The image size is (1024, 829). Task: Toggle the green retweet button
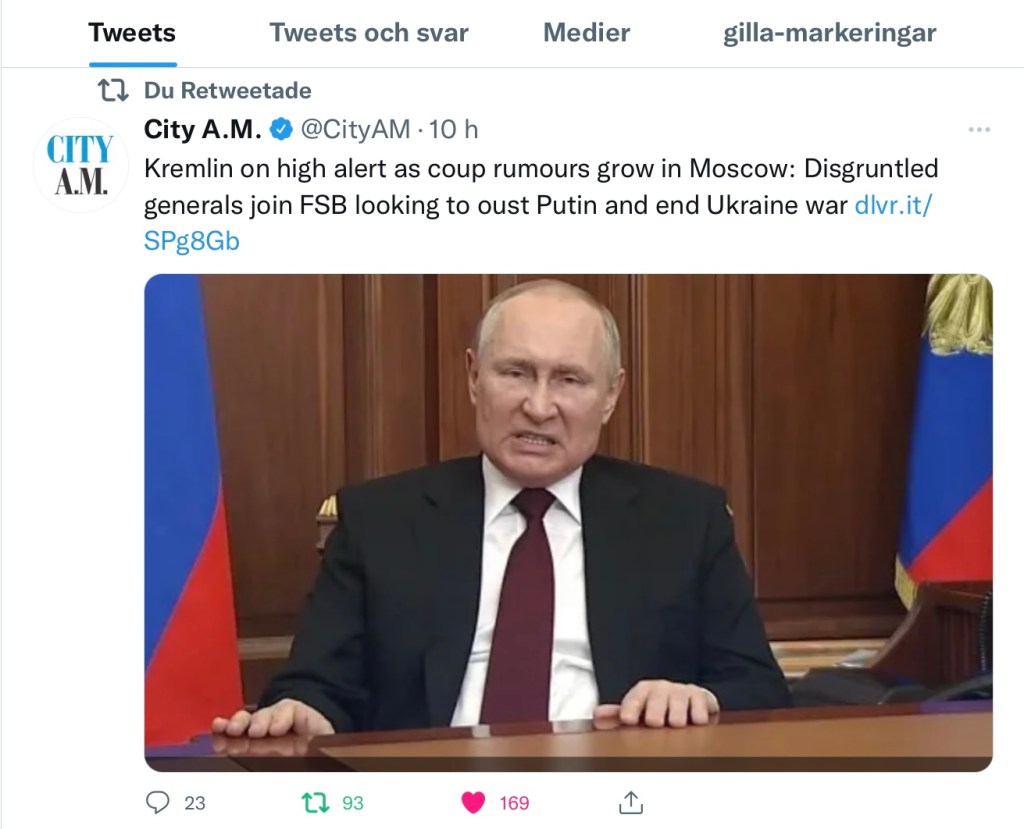click(x=315, y=802)
